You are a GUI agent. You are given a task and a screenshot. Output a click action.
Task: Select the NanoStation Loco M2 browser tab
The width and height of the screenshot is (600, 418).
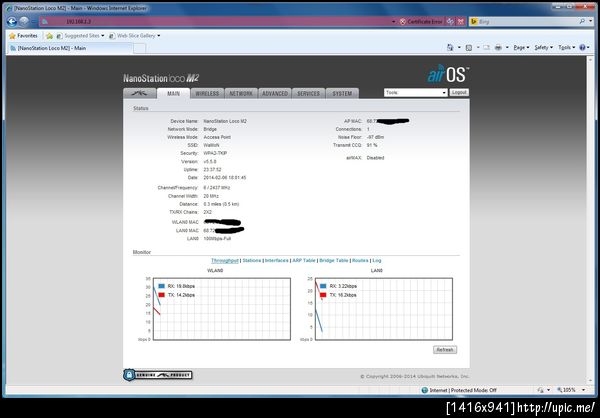tap(70, 48)
